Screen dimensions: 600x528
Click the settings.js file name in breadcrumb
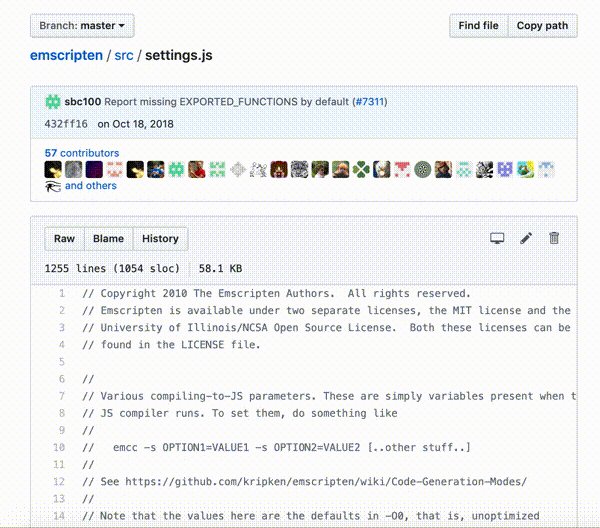179,55
